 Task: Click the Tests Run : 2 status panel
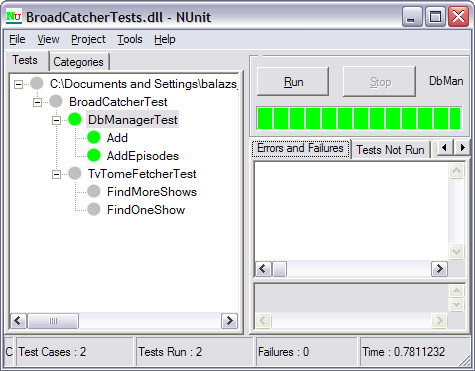195,352
